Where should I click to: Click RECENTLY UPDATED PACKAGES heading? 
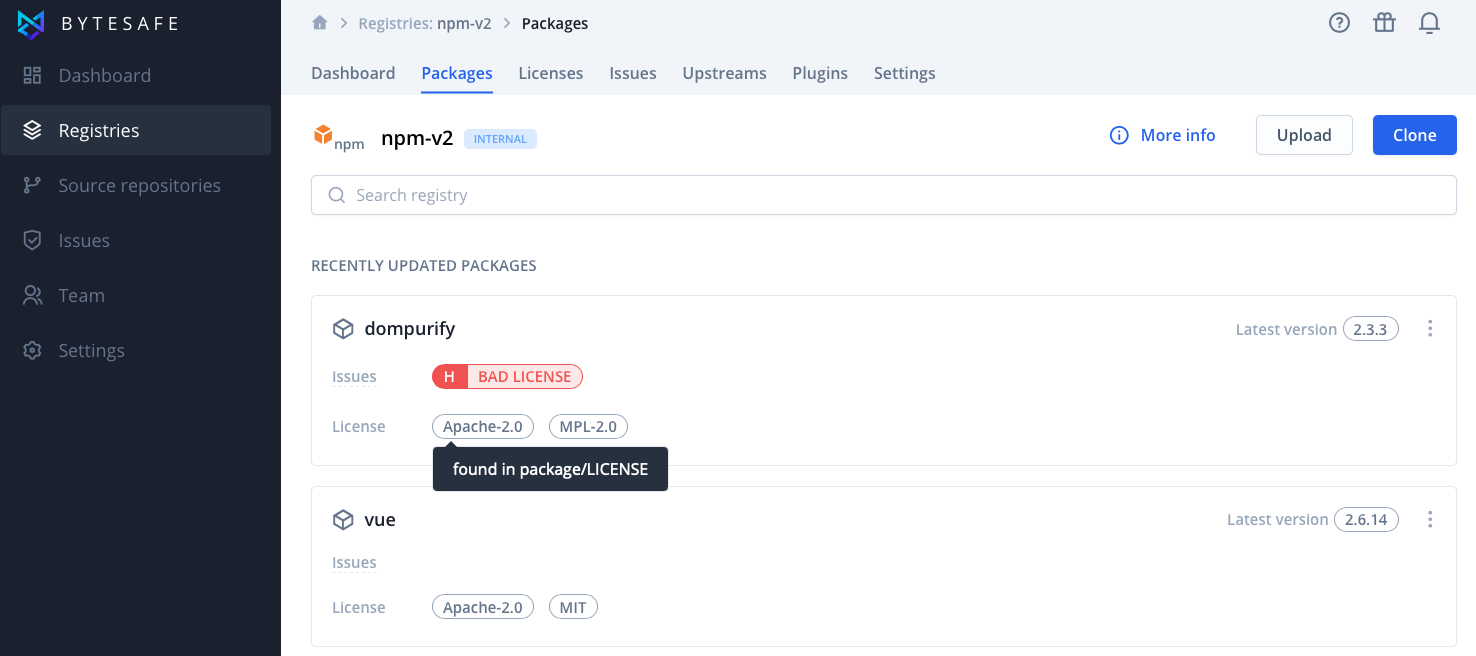424,266
